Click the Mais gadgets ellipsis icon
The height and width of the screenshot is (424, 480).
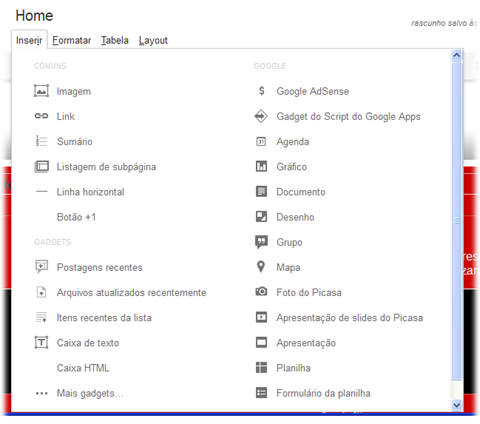click(41, 393)
